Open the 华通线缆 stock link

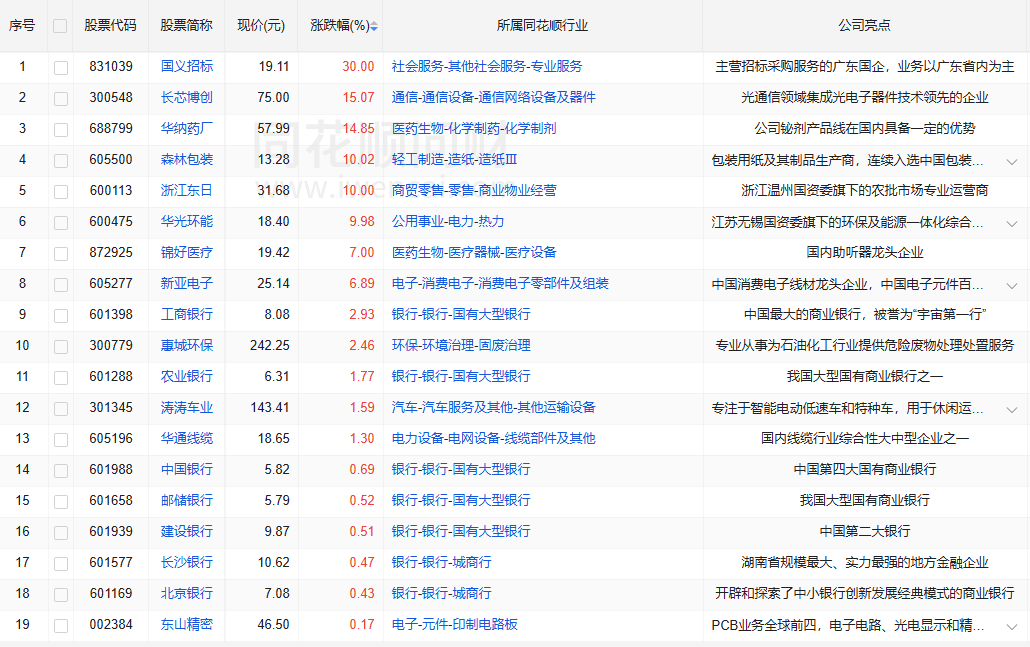pyautogui.click(x=187, y=438)
